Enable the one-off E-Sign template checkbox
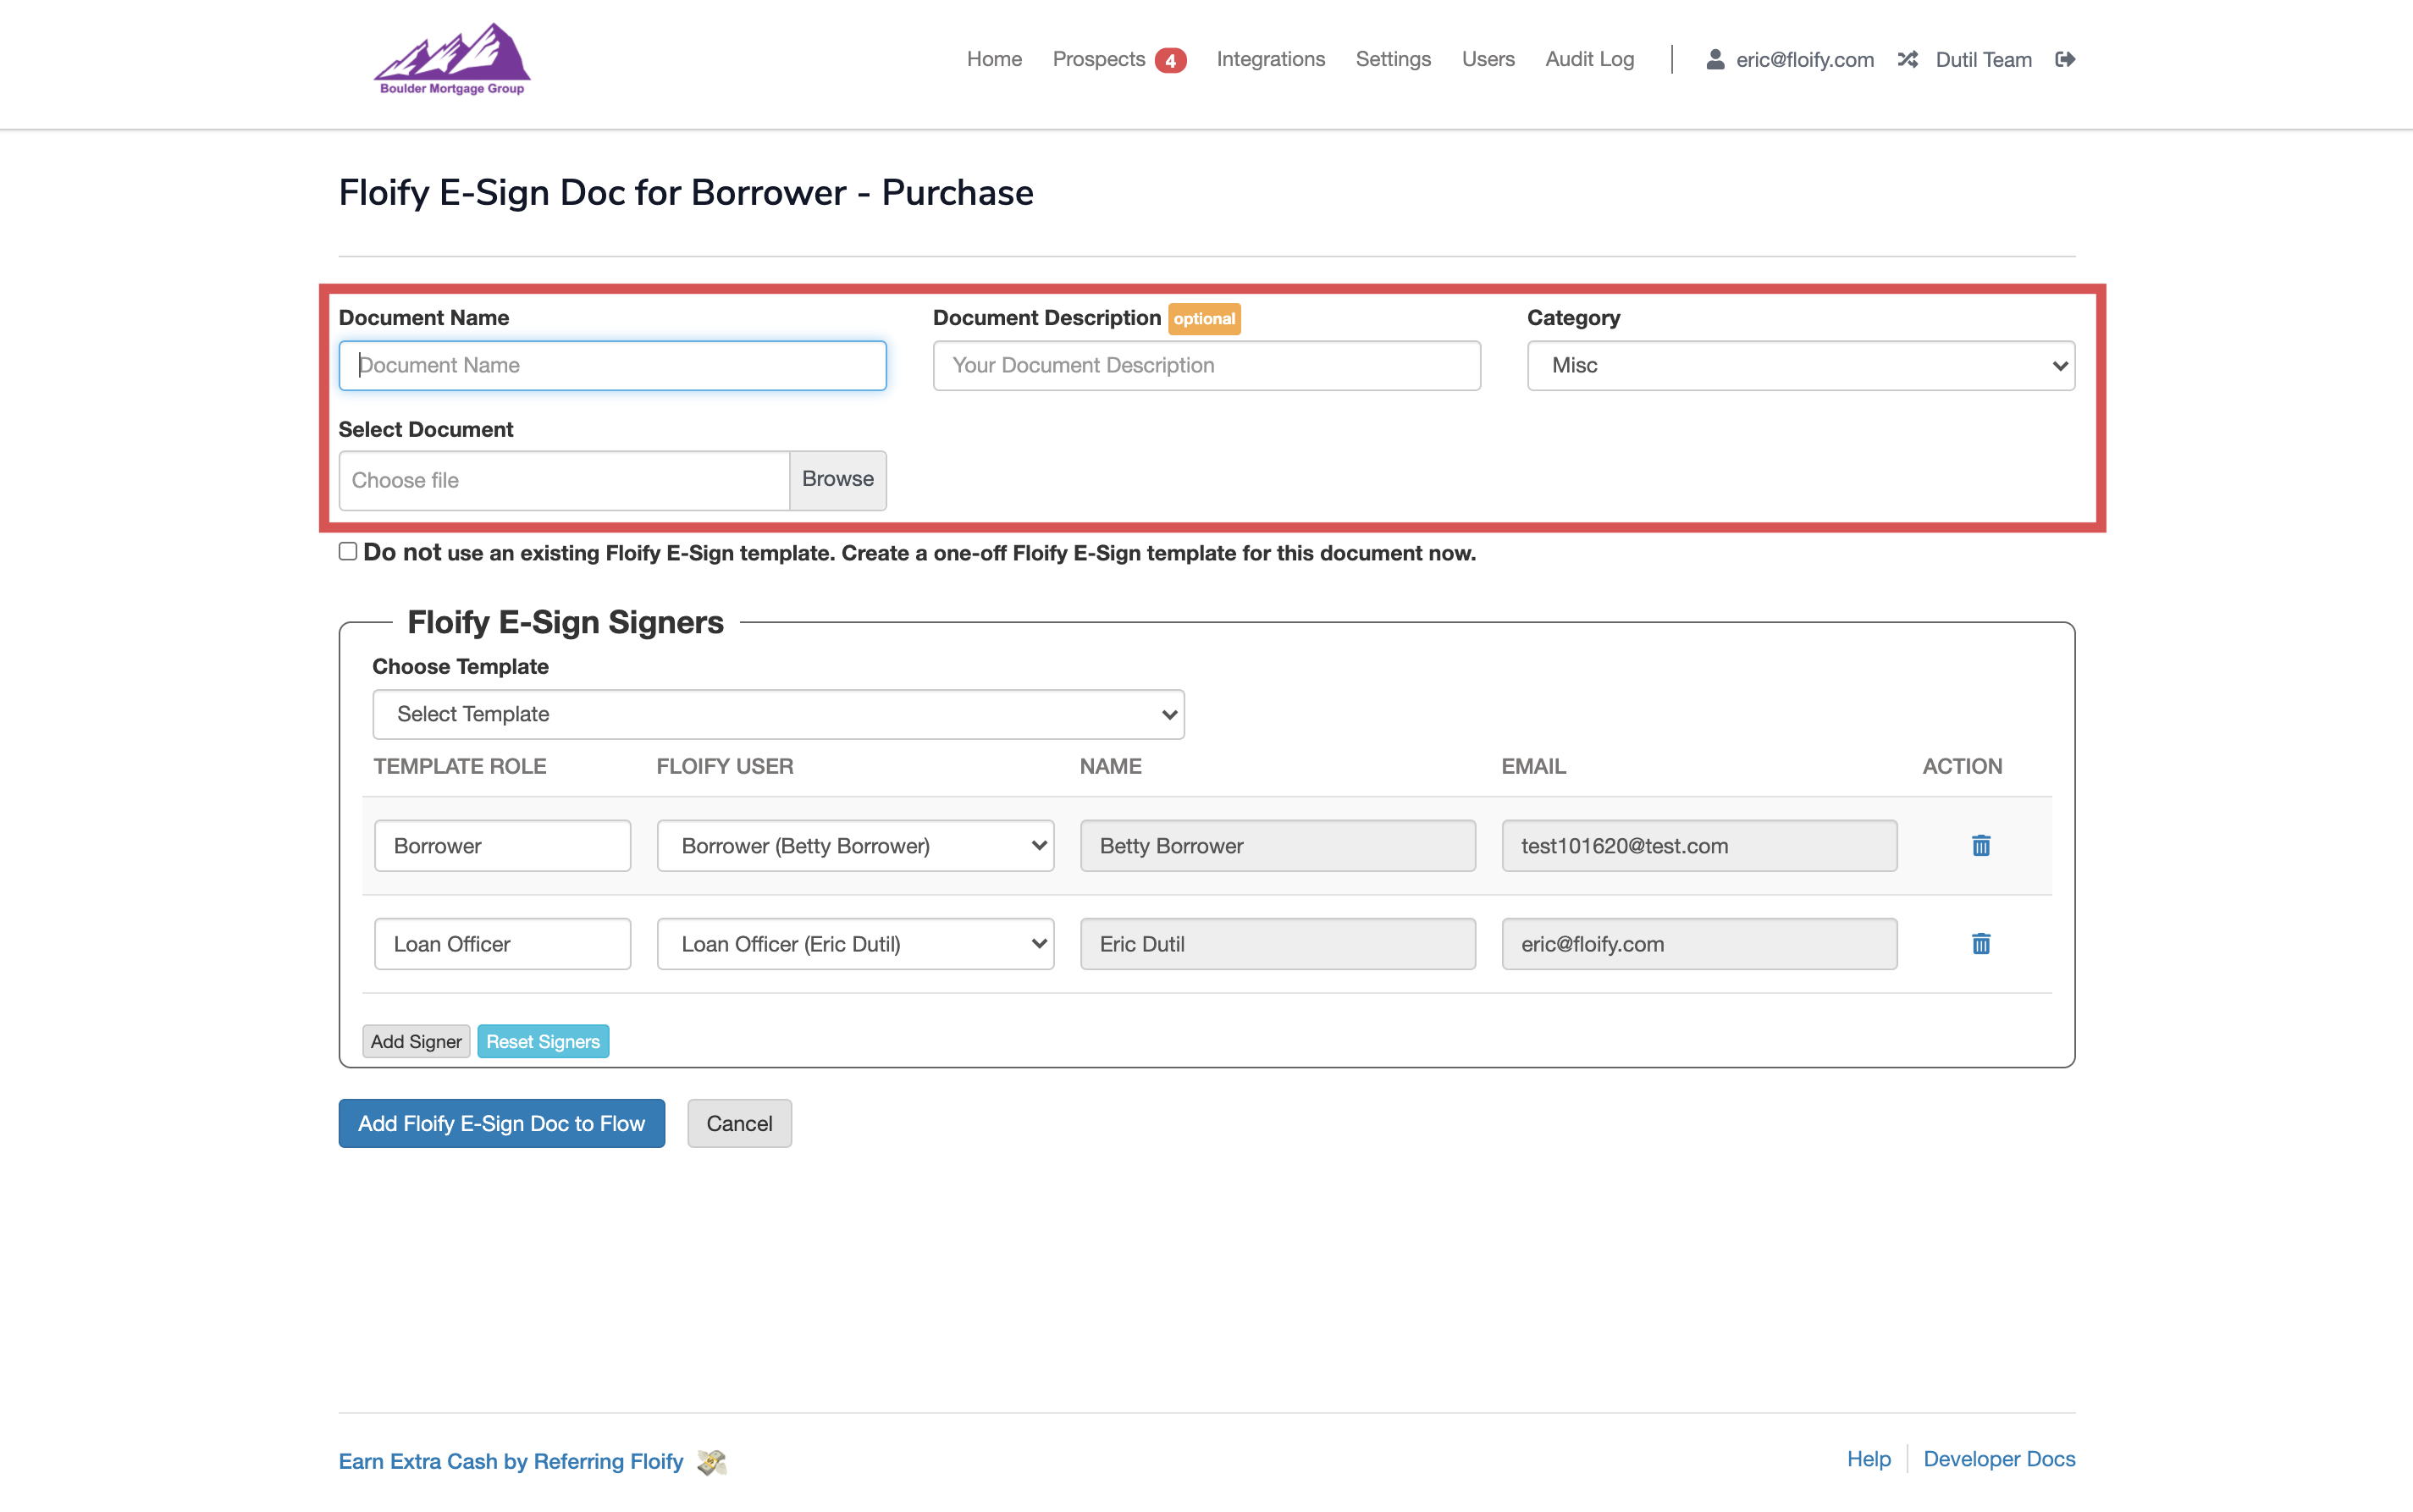Viewport: 2413px width, 1512px height. 347,550
